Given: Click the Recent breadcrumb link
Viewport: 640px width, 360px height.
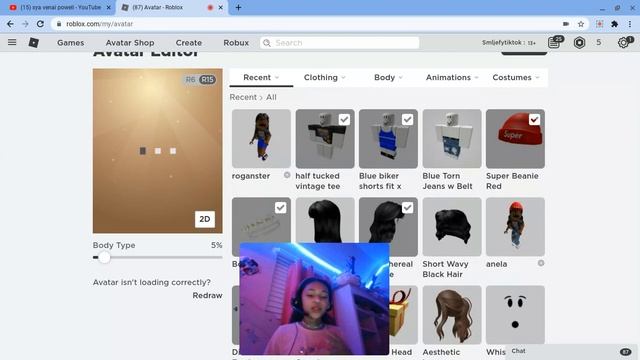Looking at the screenshot, I should coord(243,97).
